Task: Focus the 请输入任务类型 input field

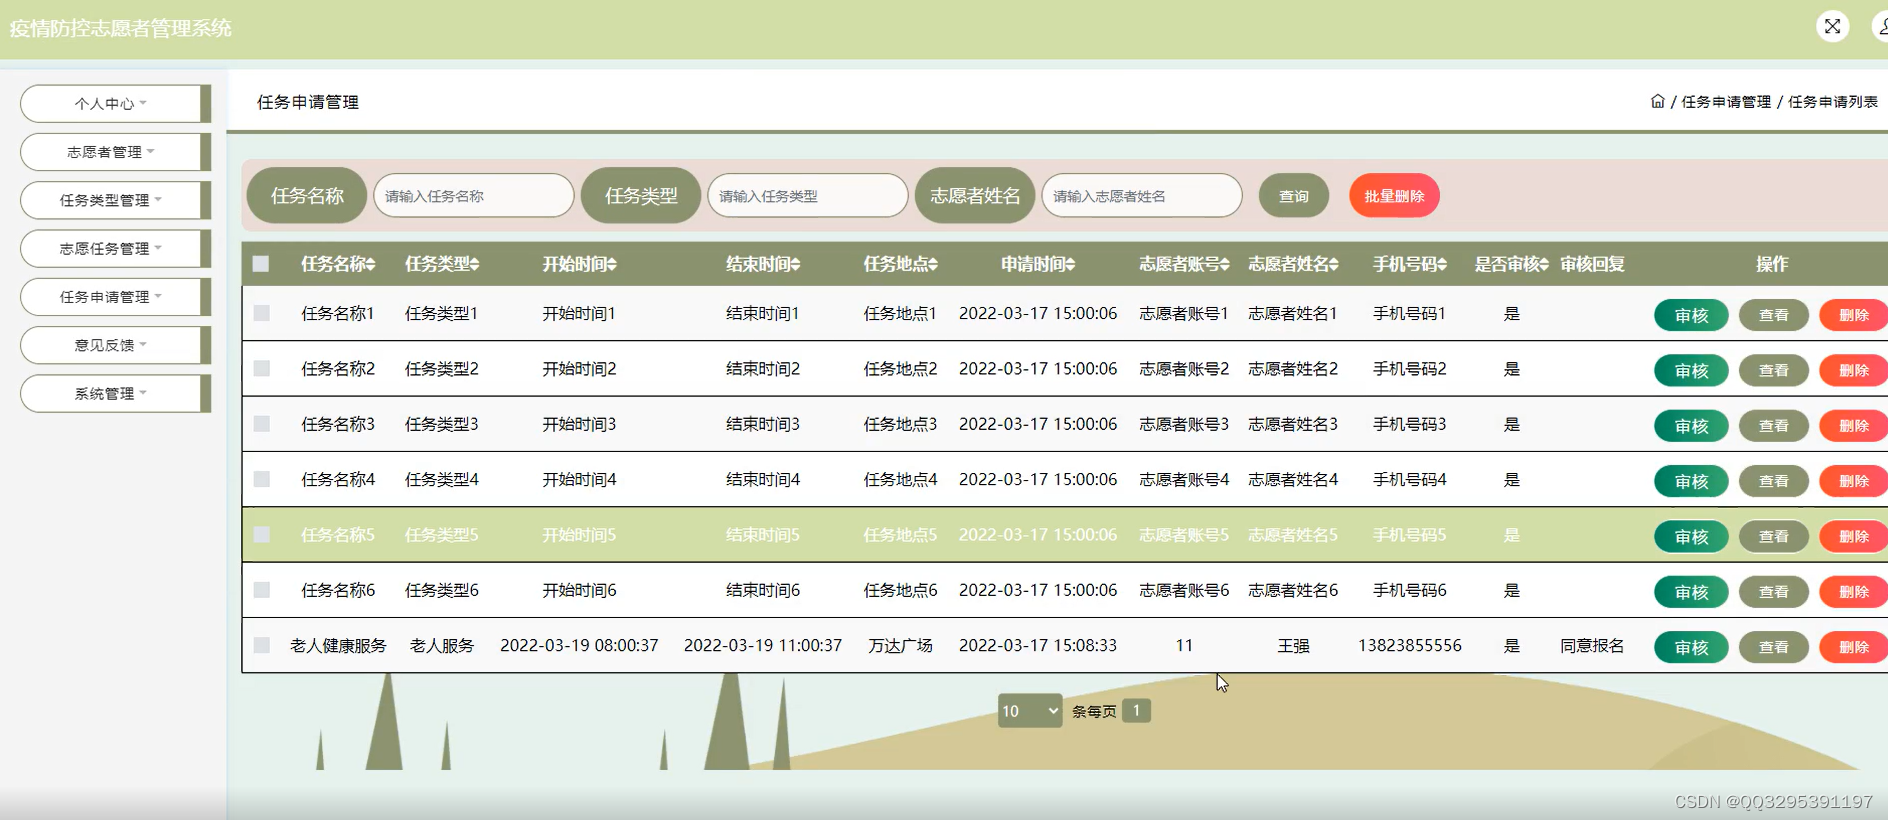Action: coord(808,196)
